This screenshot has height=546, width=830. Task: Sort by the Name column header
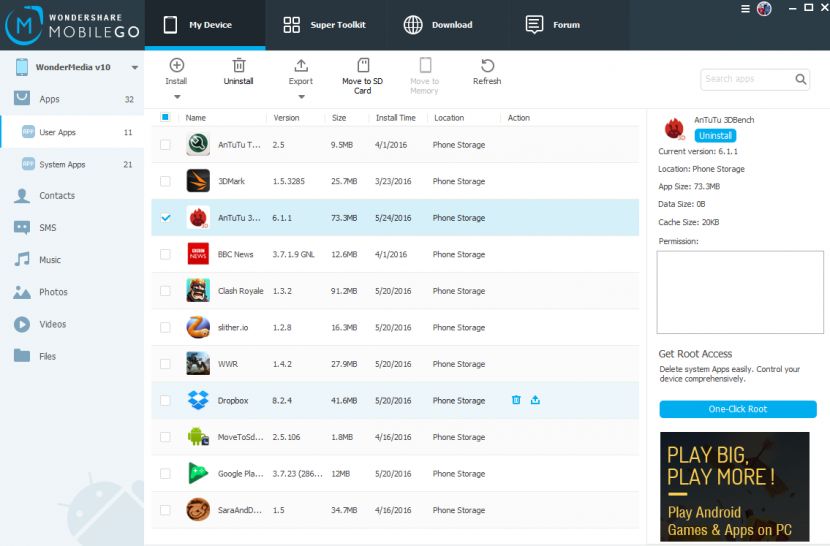pyautogui.click(x=195, y=118)
